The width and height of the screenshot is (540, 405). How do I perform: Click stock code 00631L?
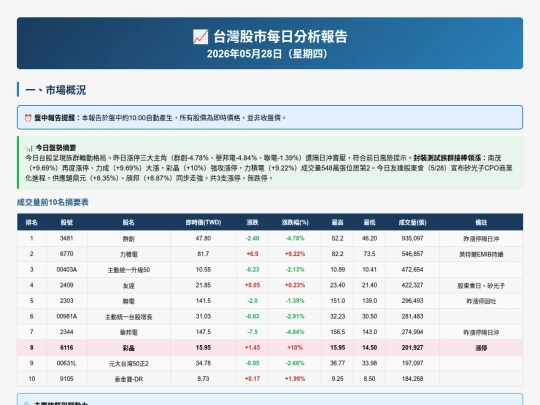pos(66,363)
